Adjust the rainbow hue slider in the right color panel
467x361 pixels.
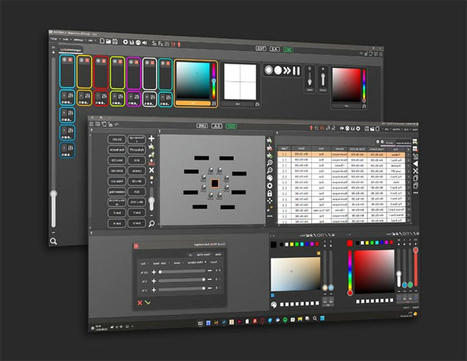pos(350,272)
